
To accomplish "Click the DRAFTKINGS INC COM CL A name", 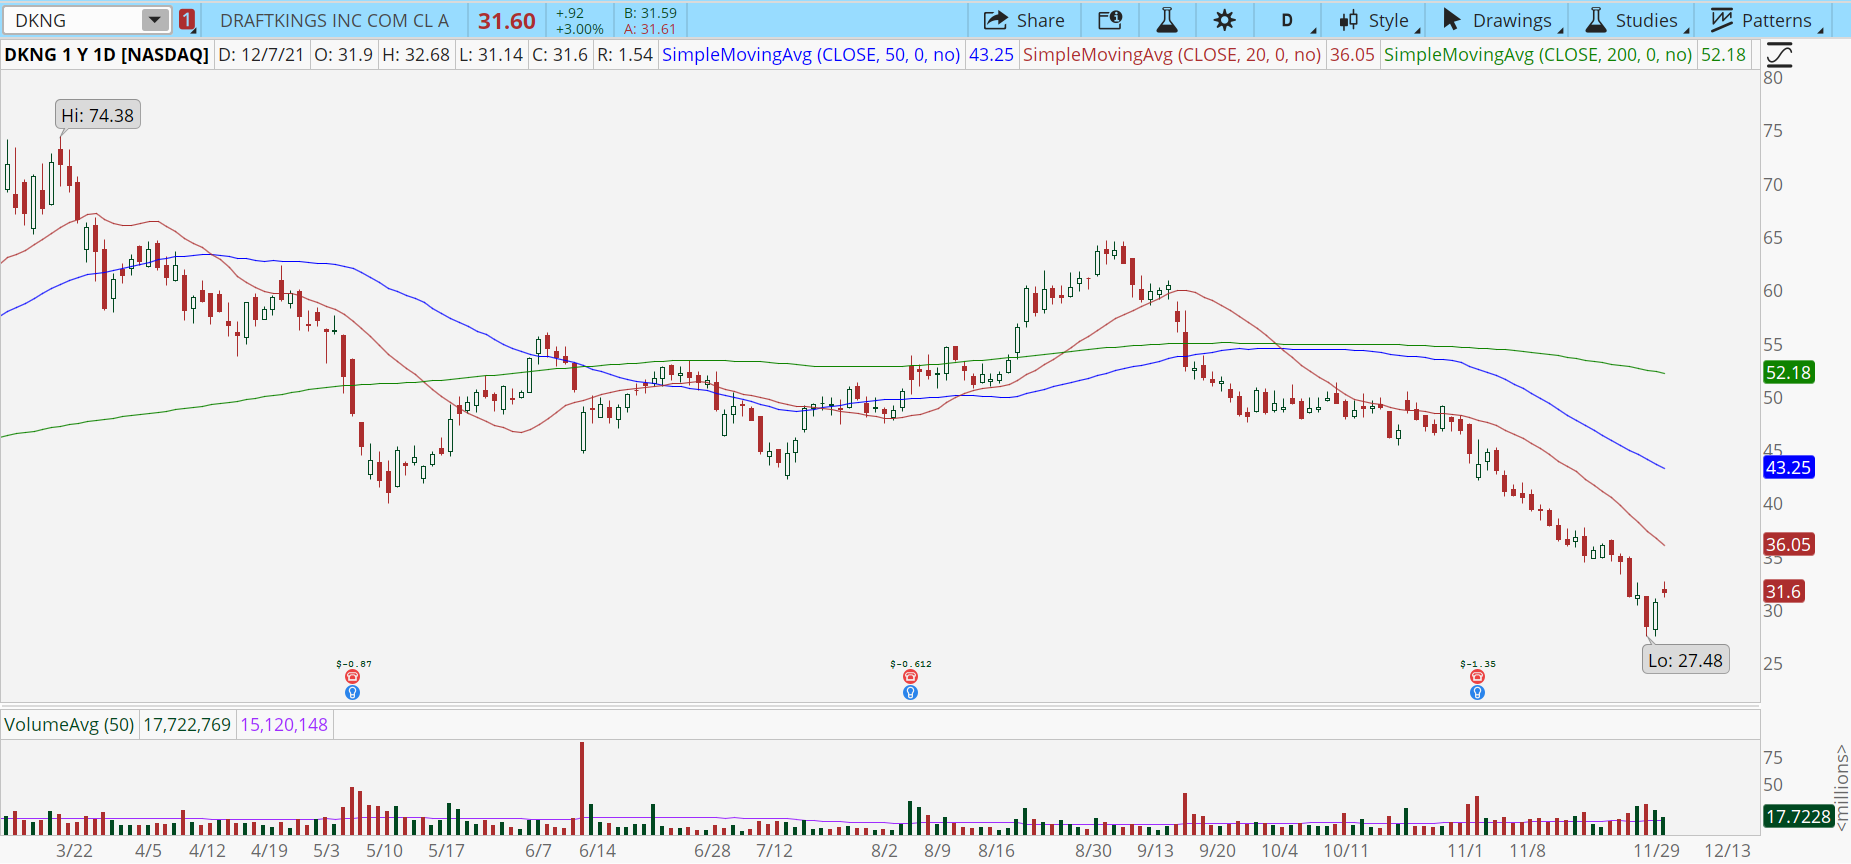I will pyautogui.click(x=334, y=20).
